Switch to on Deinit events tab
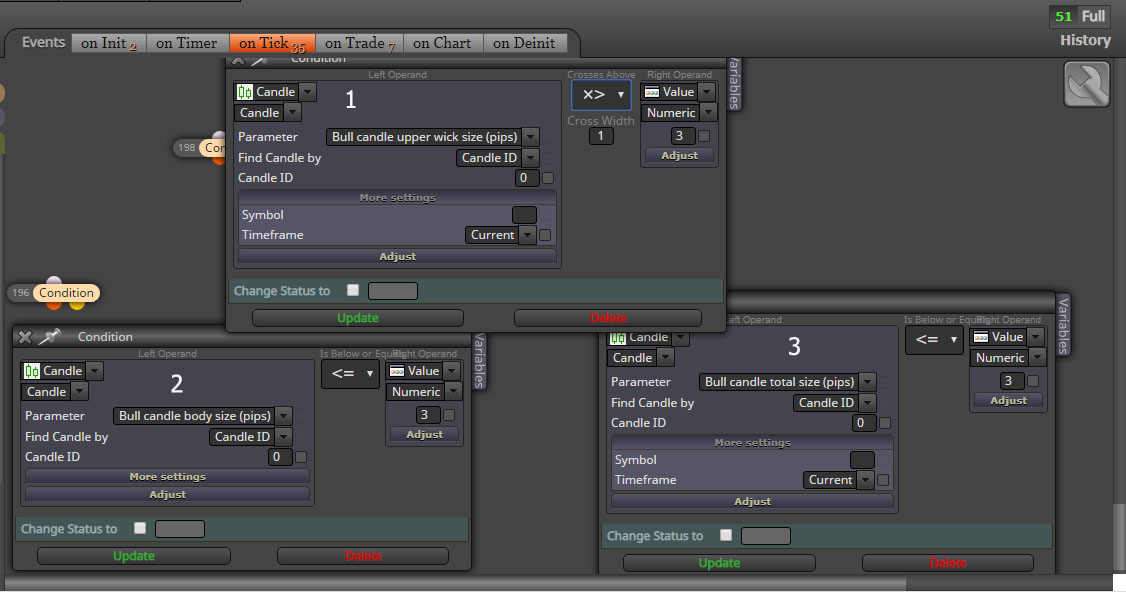 pos(524,43)
